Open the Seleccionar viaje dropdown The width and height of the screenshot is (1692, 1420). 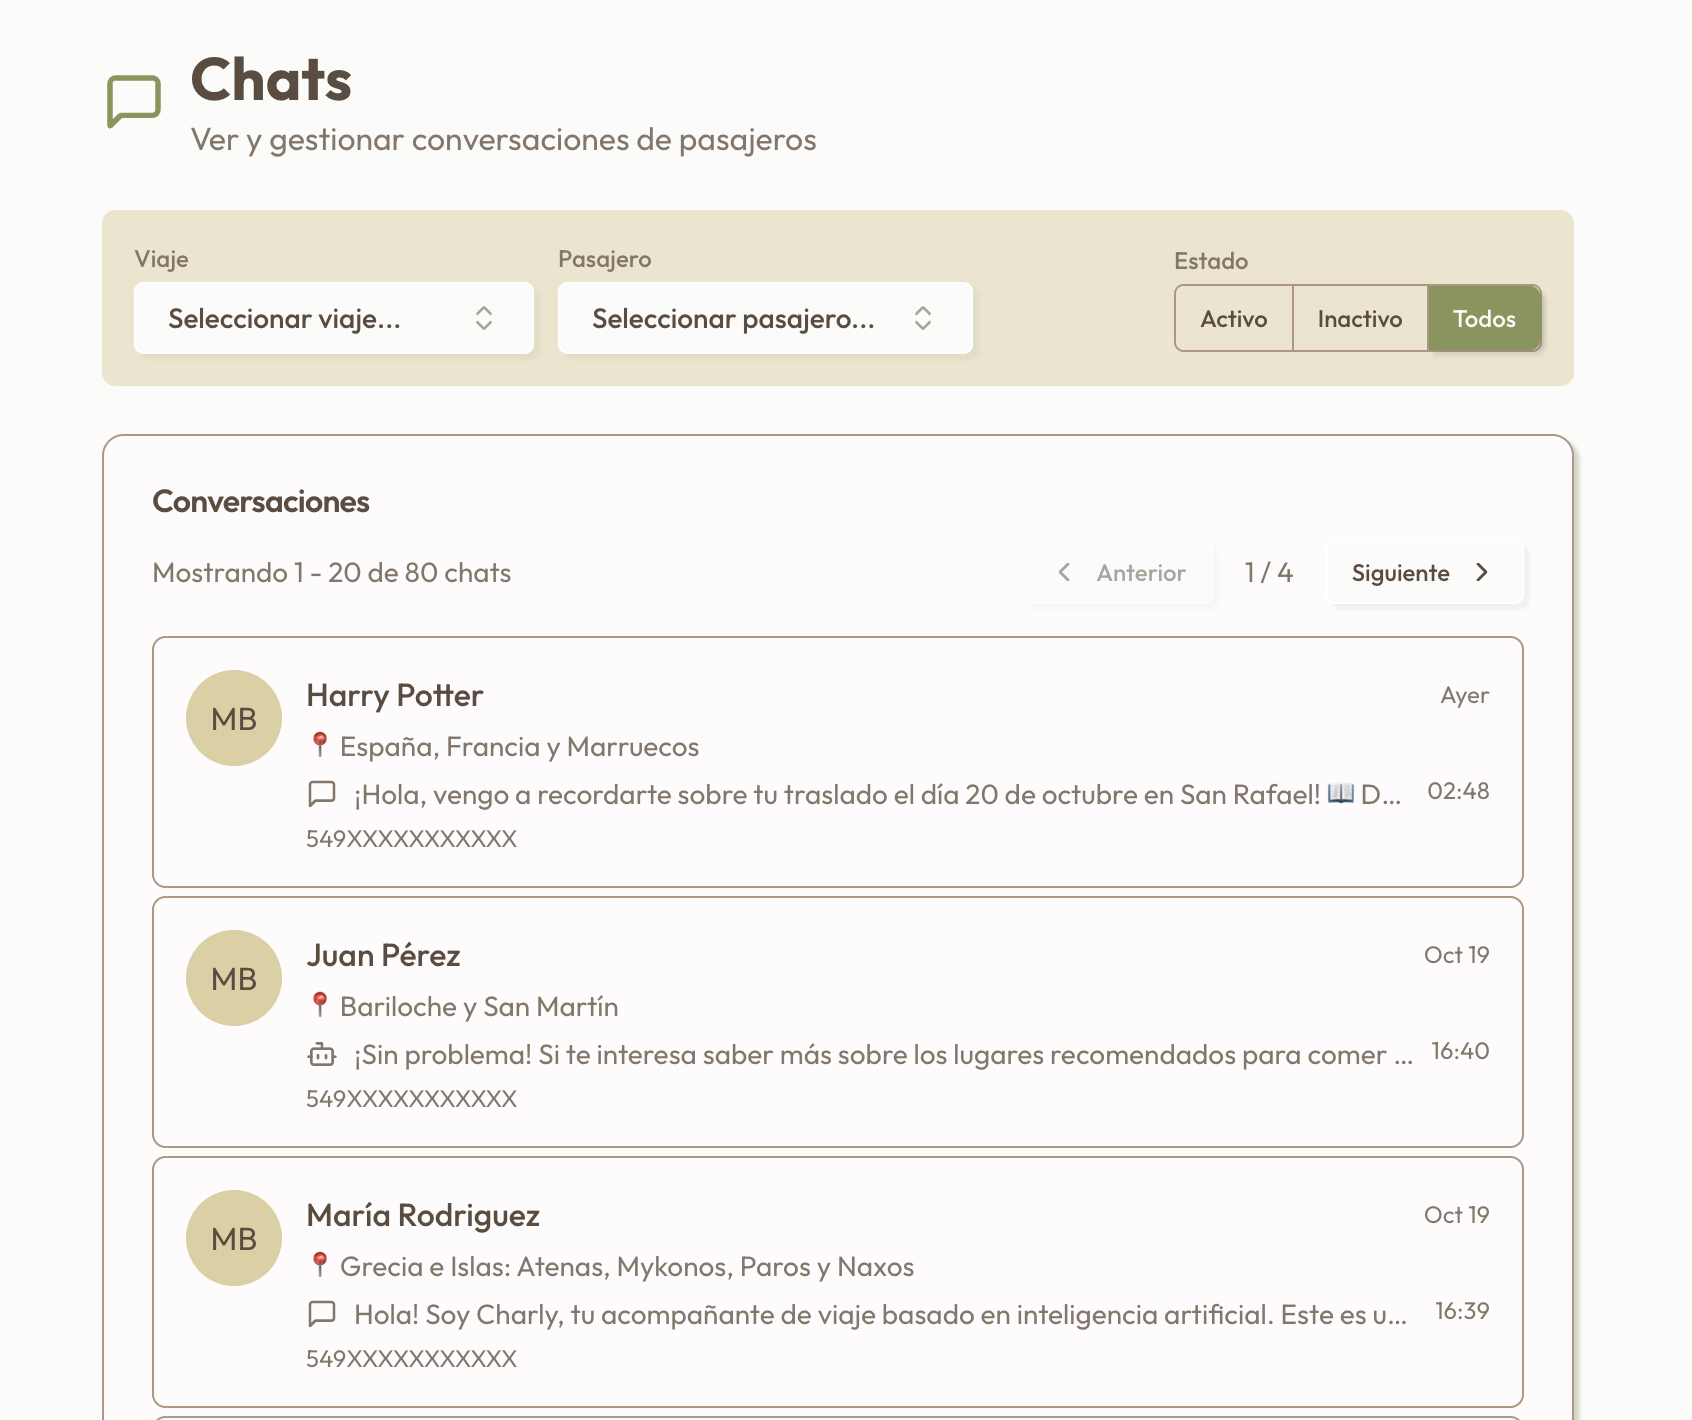[334, 318]
